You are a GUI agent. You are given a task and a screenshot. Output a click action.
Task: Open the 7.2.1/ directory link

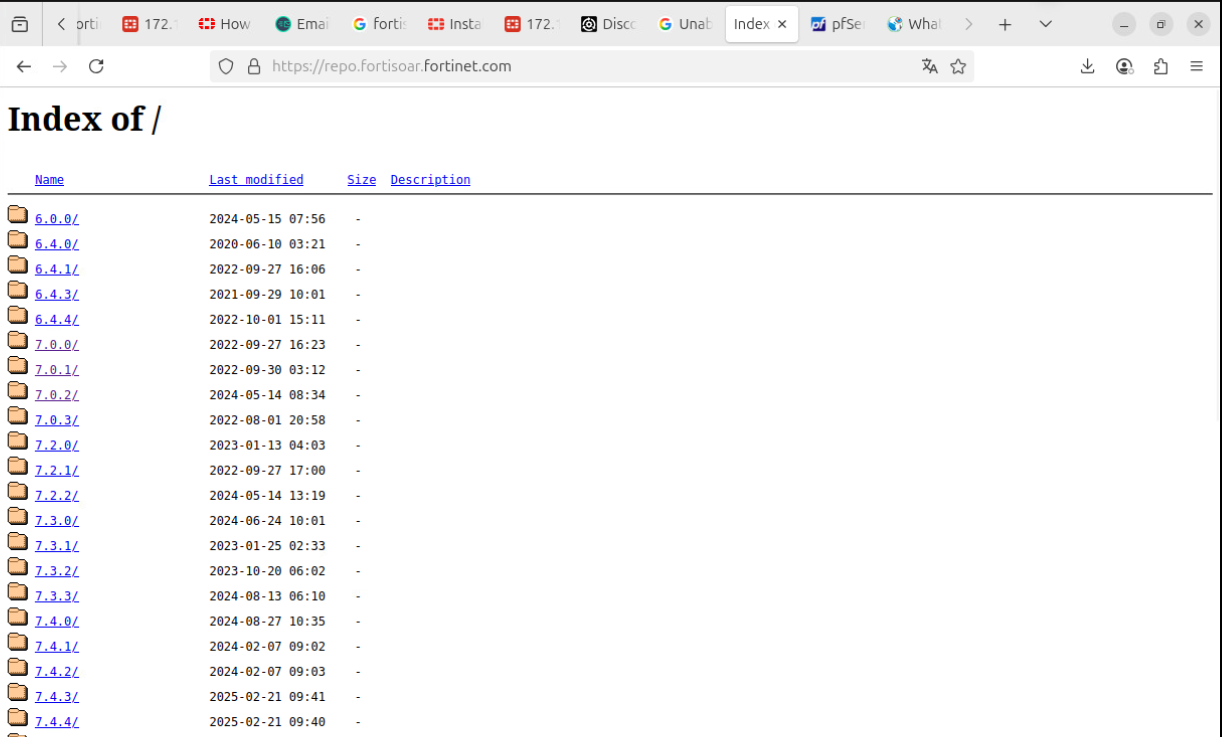point(57,470)
